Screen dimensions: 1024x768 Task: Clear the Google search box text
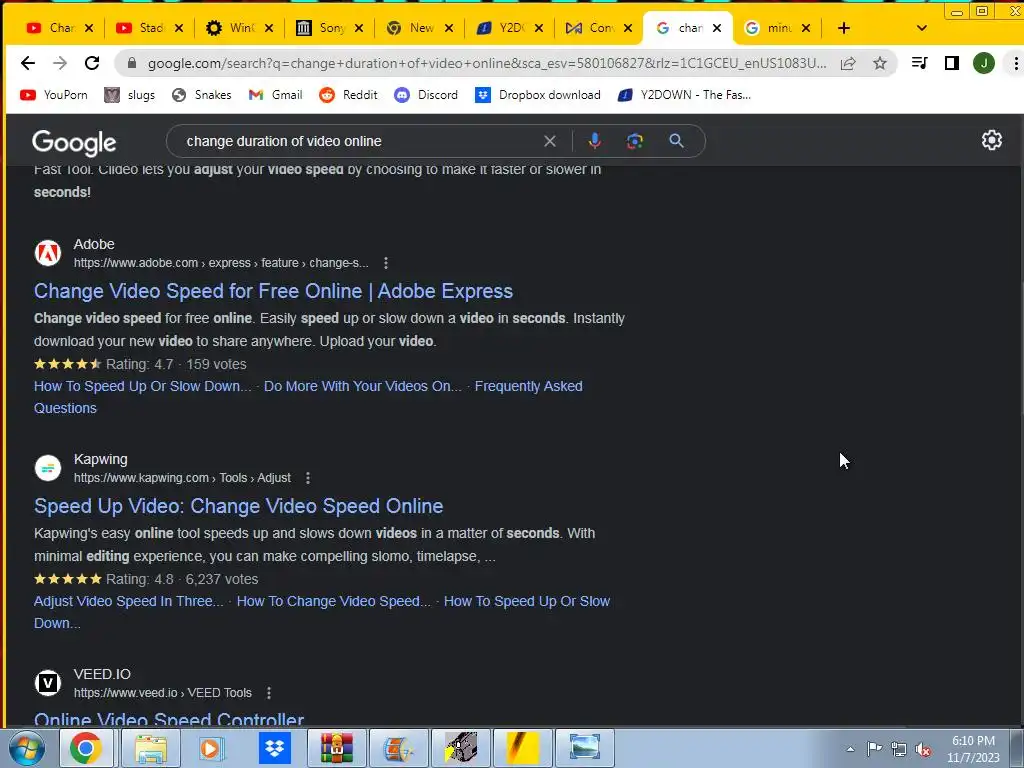click(x=550, y=141)
